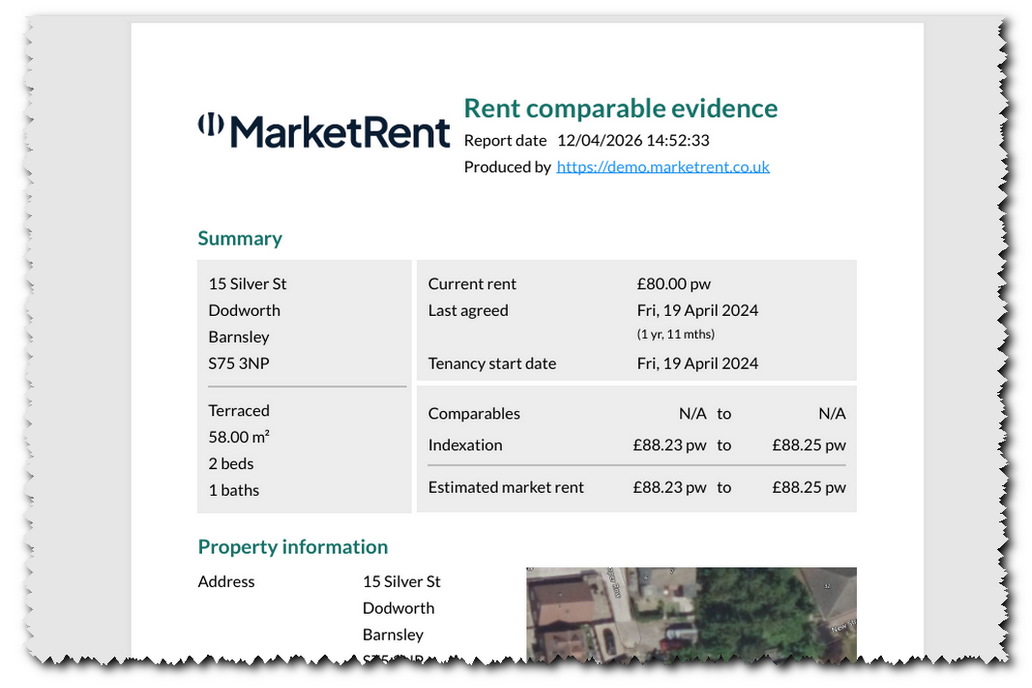Select '15 Silver St' under Property information
Screen dimensions: 1032x688
[401, 581]
